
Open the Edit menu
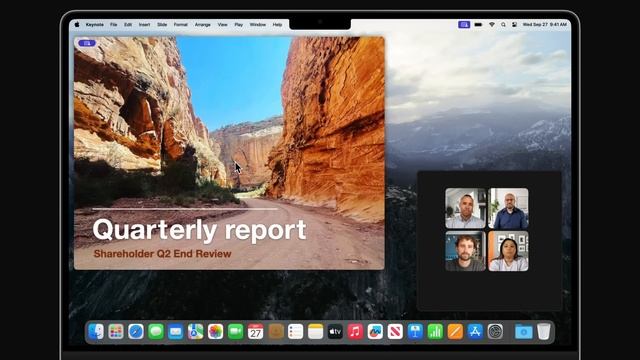point(128,24)
